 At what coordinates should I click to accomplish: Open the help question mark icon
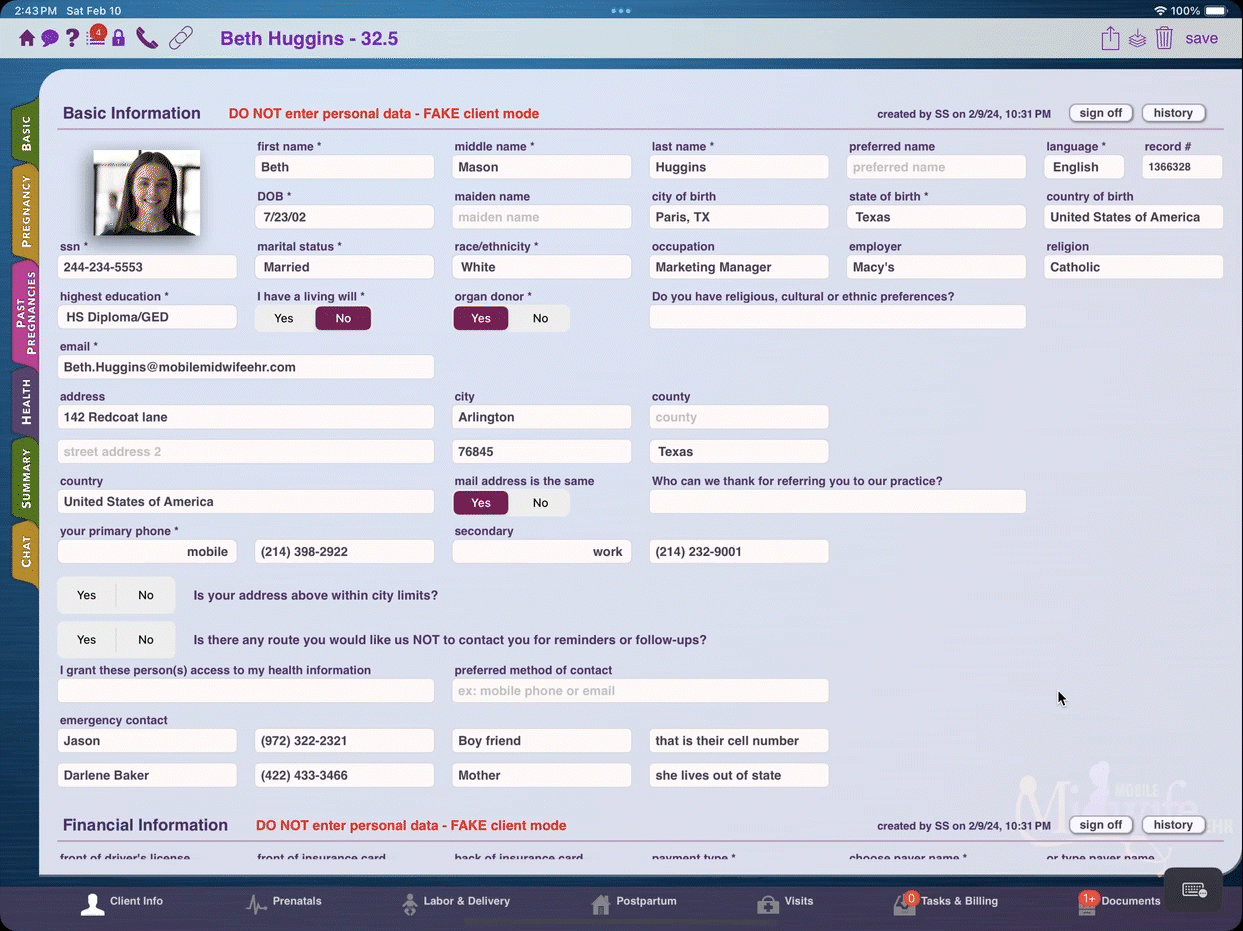pyautogui.click(x=72, y=39)
